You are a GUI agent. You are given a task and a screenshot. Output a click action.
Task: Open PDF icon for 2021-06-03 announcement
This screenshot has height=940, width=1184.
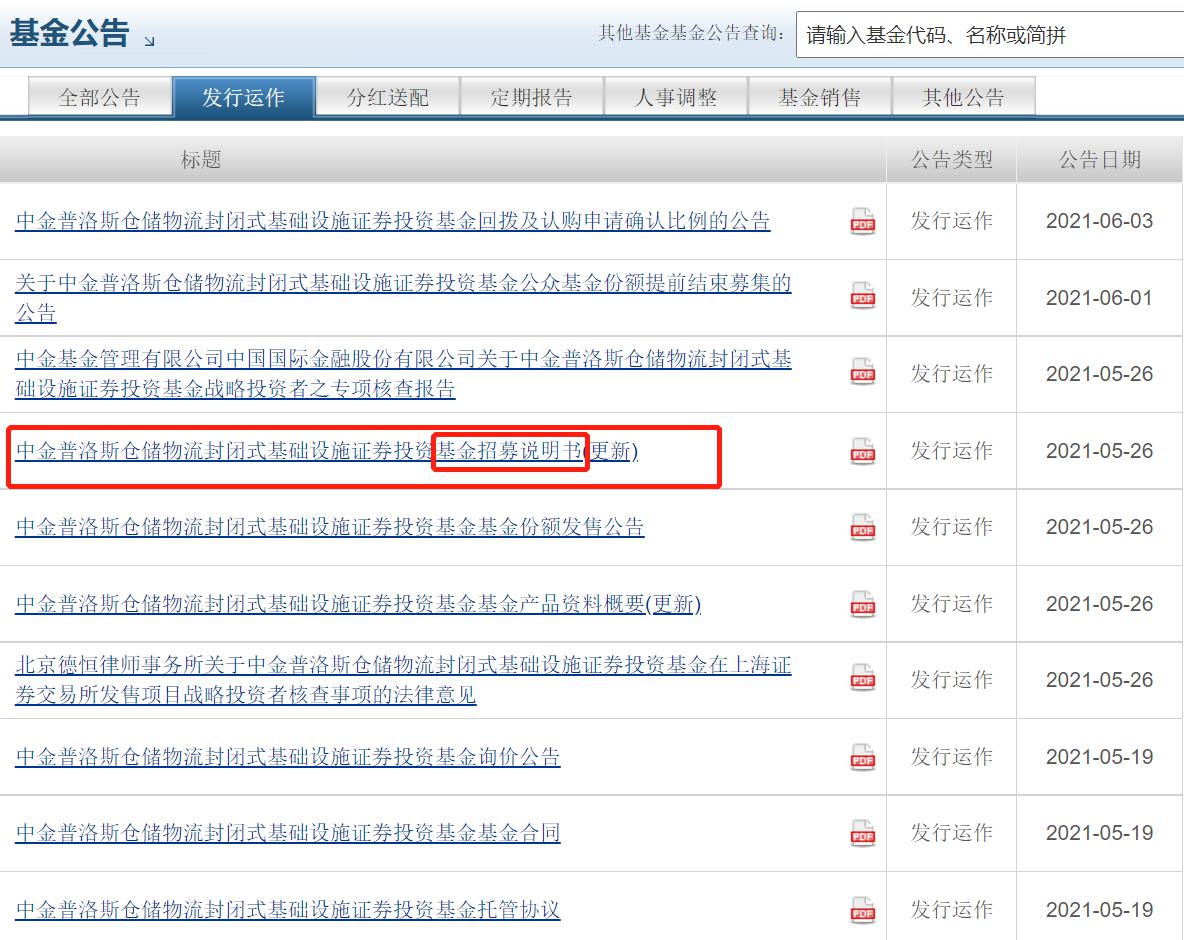coord(862,221)
